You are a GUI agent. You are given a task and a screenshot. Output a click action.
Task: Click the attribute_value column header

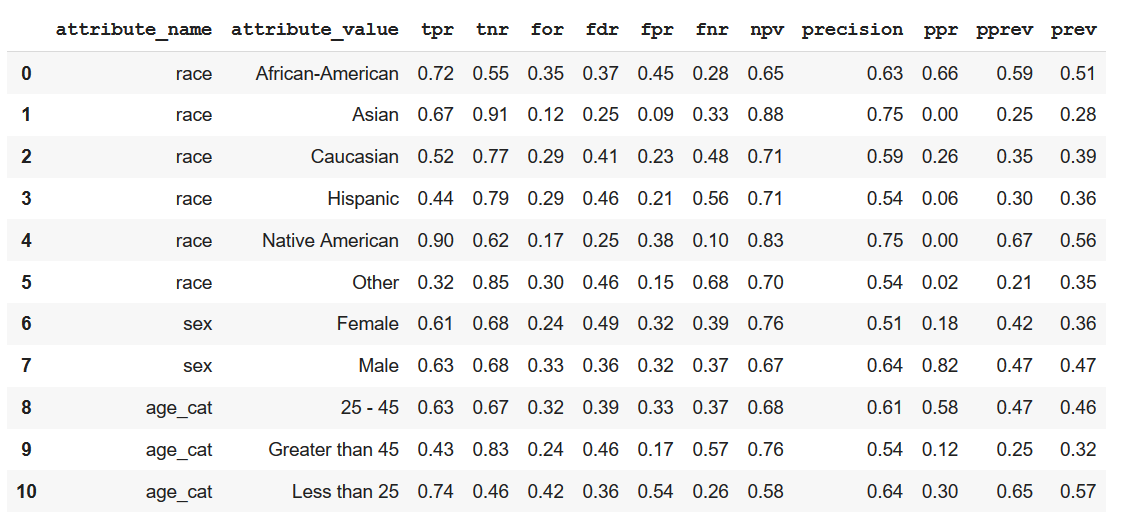pos(314,29)
